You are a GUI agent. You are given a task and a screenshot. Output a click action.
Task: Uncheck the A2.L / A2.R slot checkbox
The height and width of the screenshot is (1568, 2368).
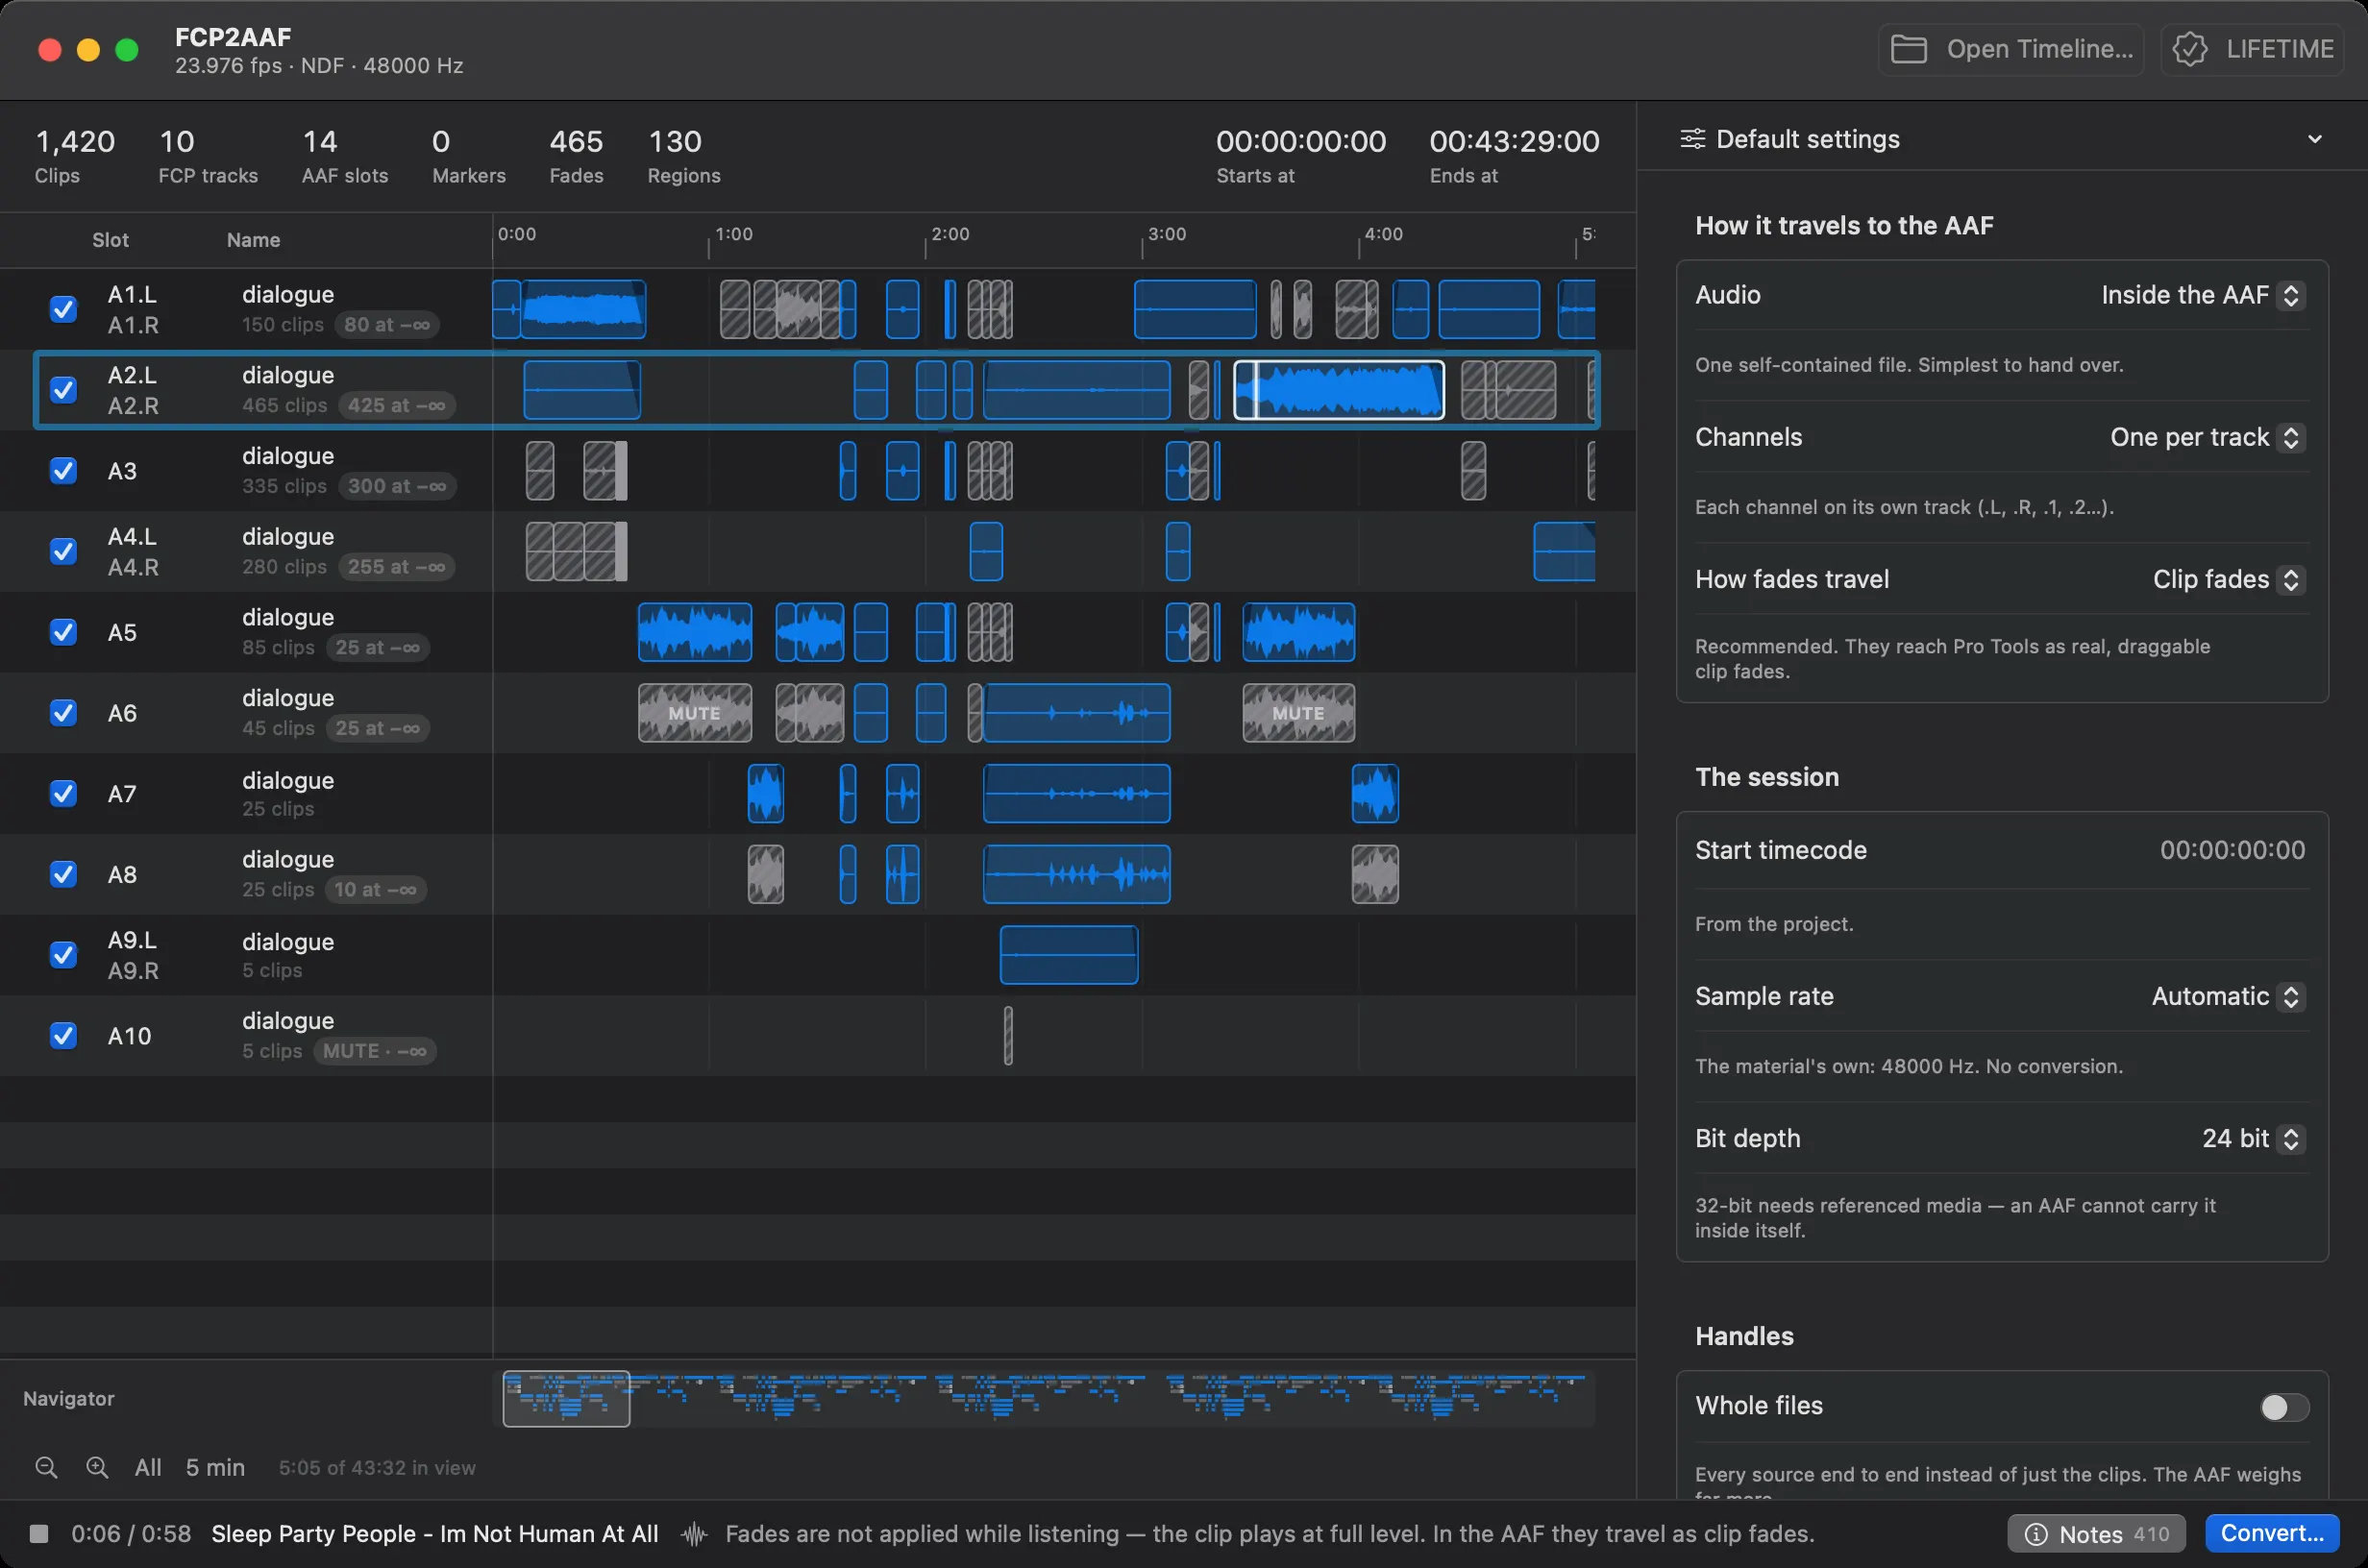pos(63,390)
